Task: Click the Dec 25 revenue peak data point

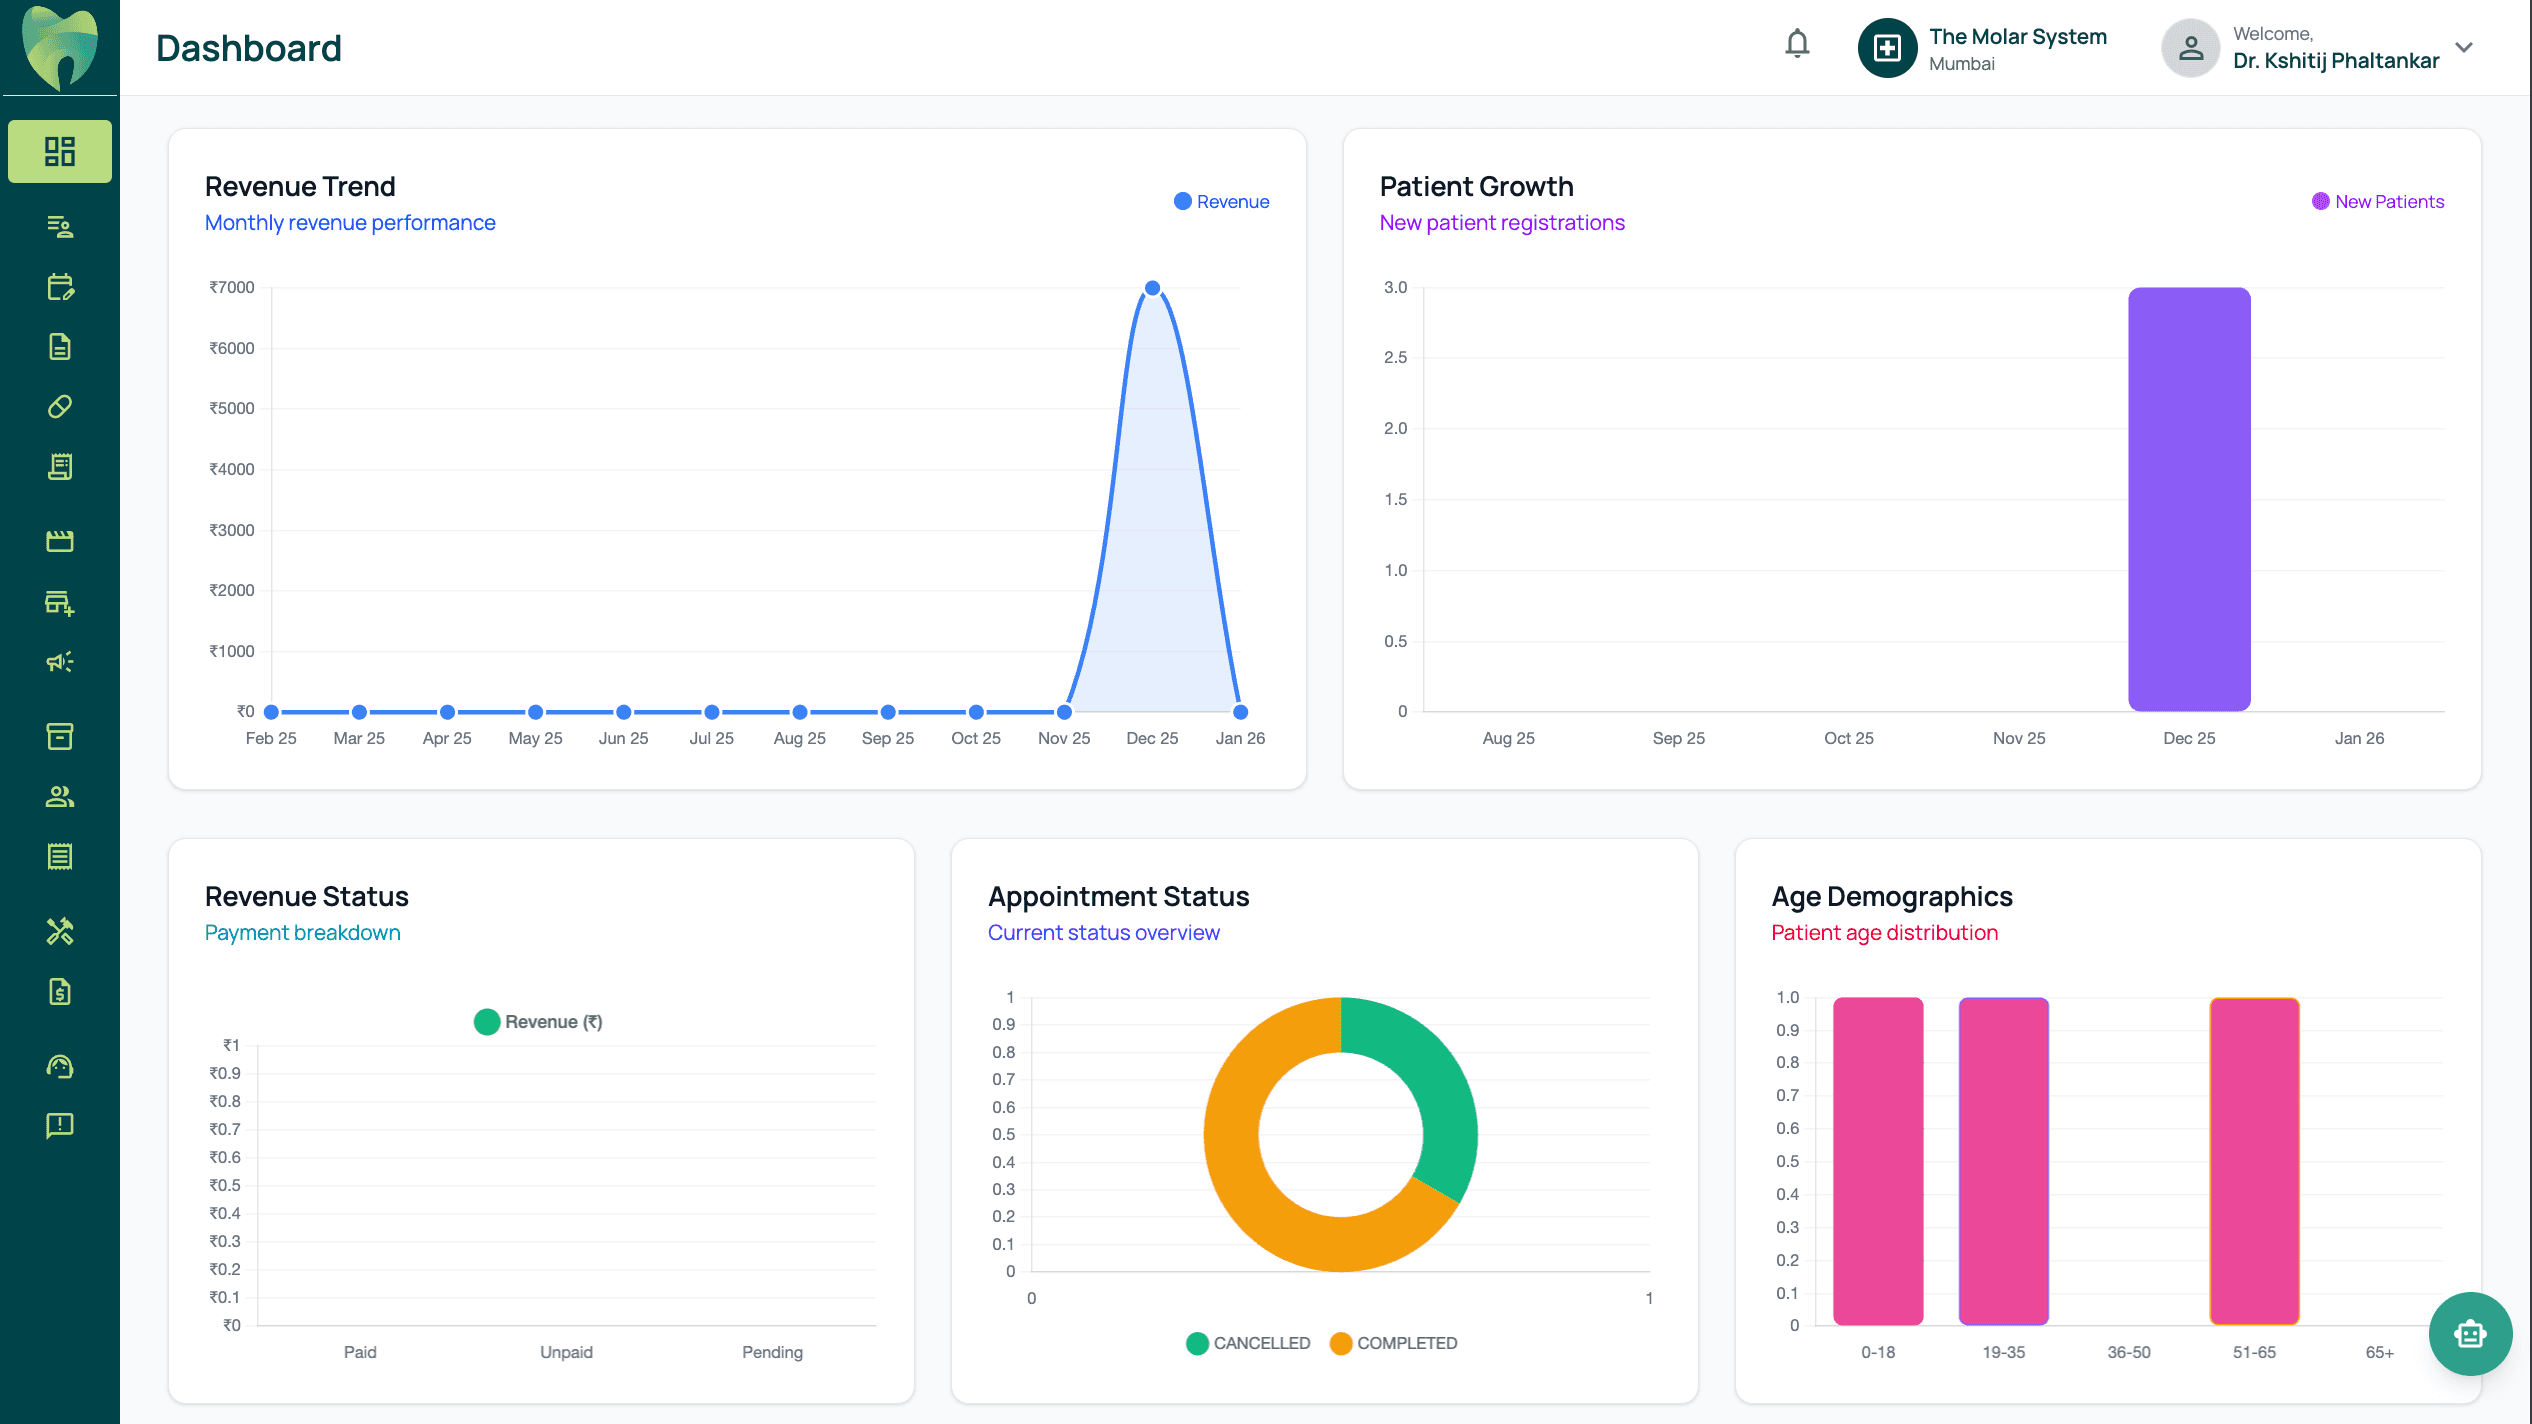Action: point(1152,288)
